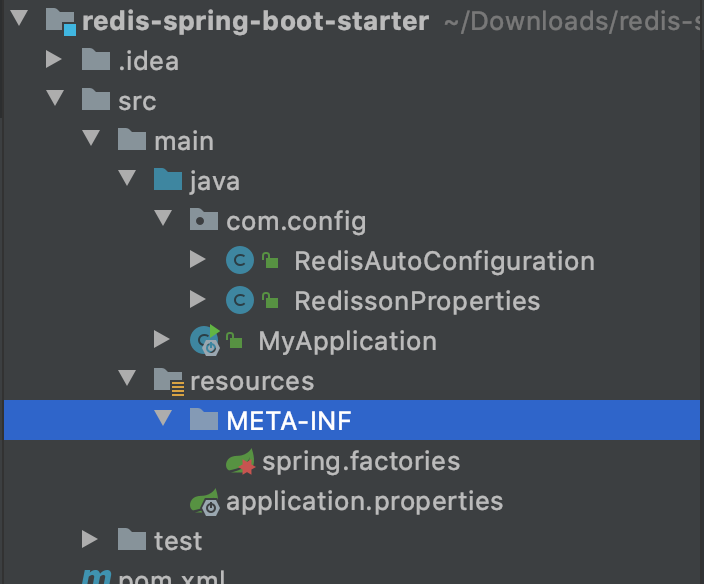Screen dimensions: 704x584
Task: Select the highlighted META-INF folder label
Action: (289, 421)
